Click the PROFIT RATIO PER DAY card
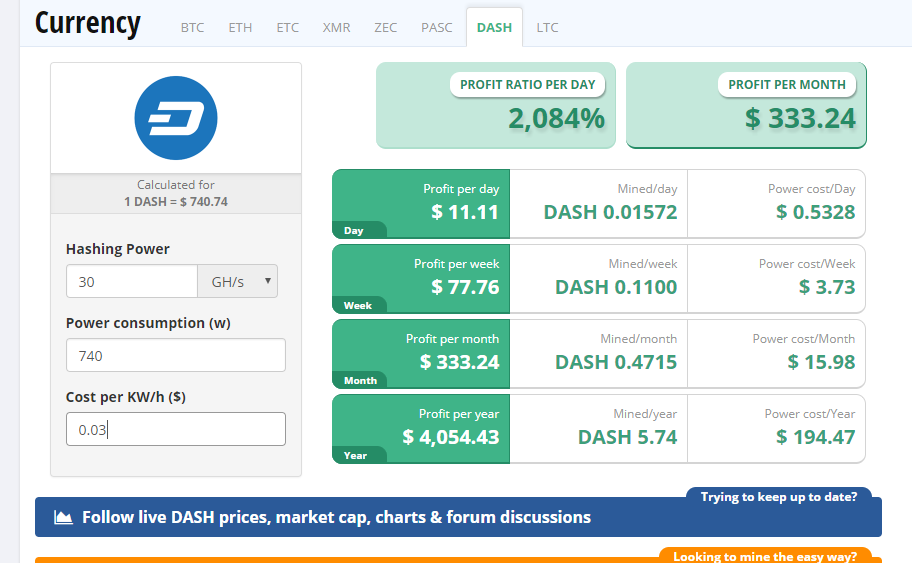Image resolution: width=912 pixels, height=563 pixels. click(x=496, y=105)
